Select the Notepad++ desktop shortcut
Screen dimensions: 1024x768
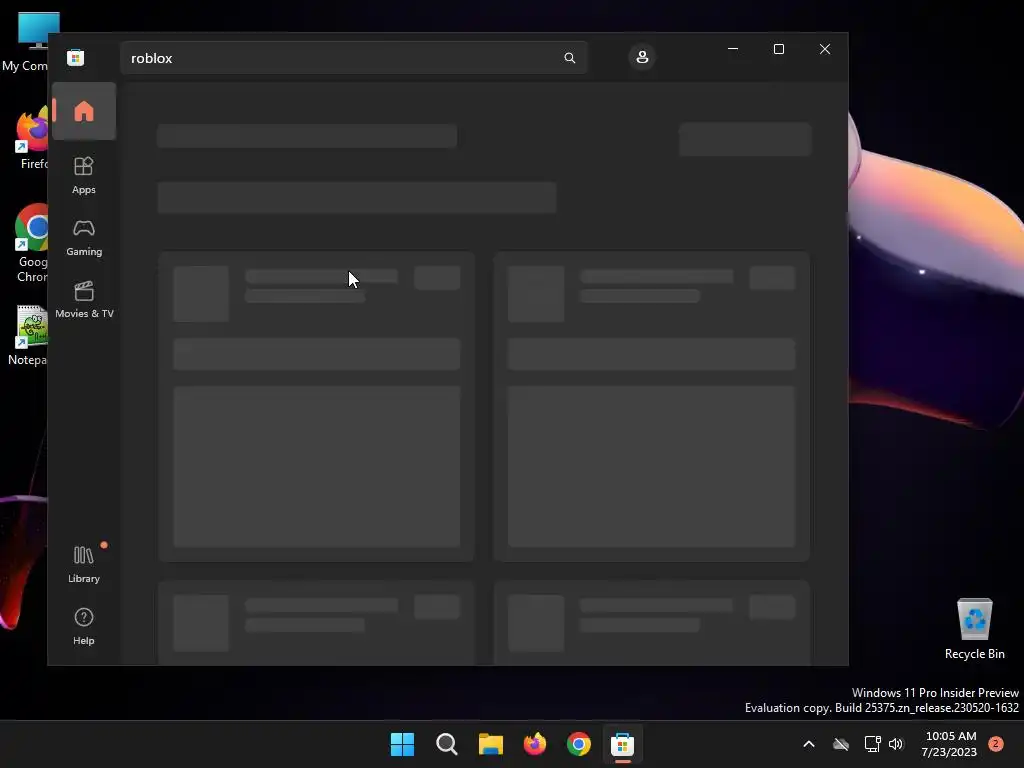point(26,335)
